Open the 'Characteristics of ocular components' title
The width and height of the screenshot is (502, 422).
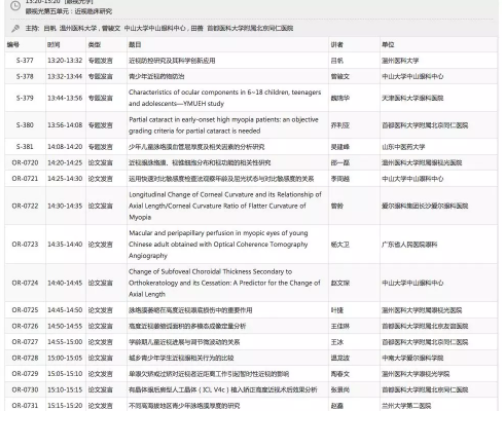[x=225, y=98]
